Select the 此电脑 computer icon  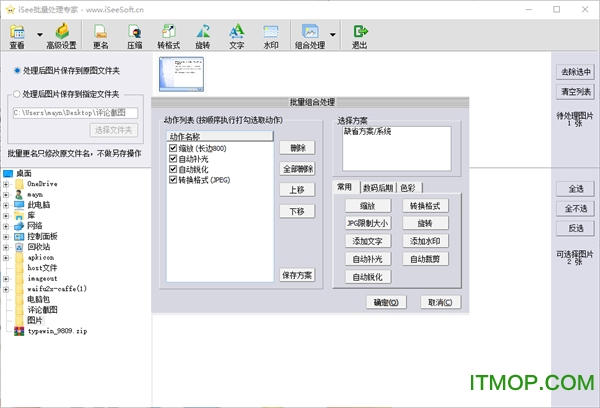[x=19, y=205]
